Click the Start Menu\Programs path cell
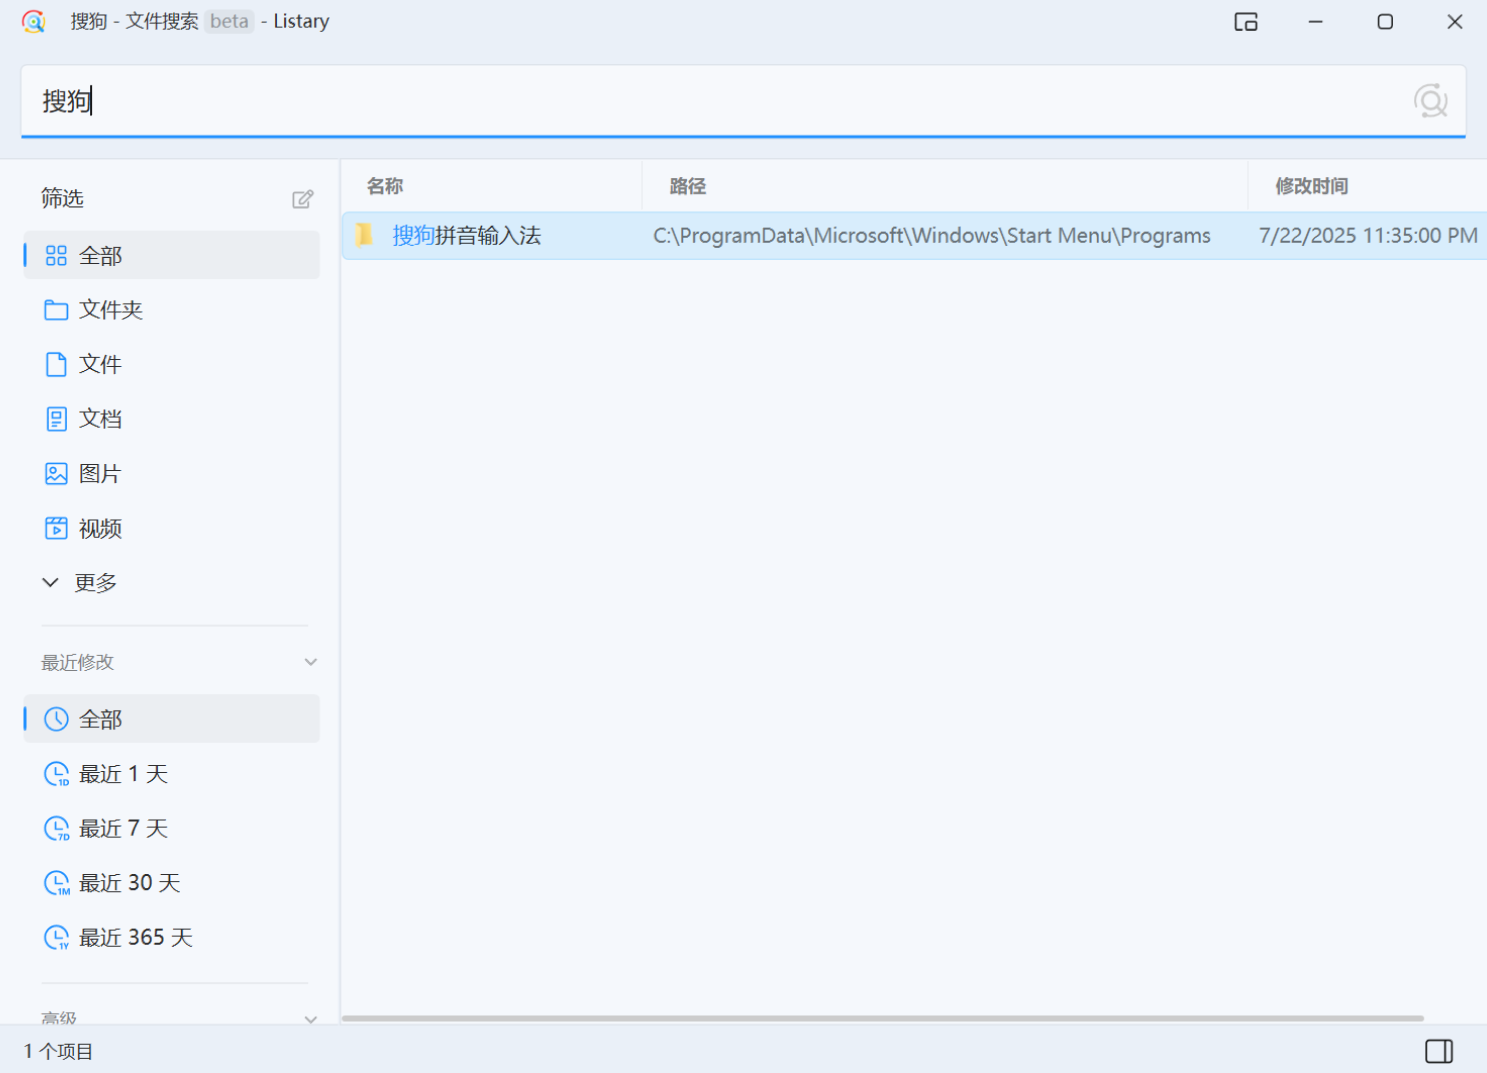 [932, 236]
